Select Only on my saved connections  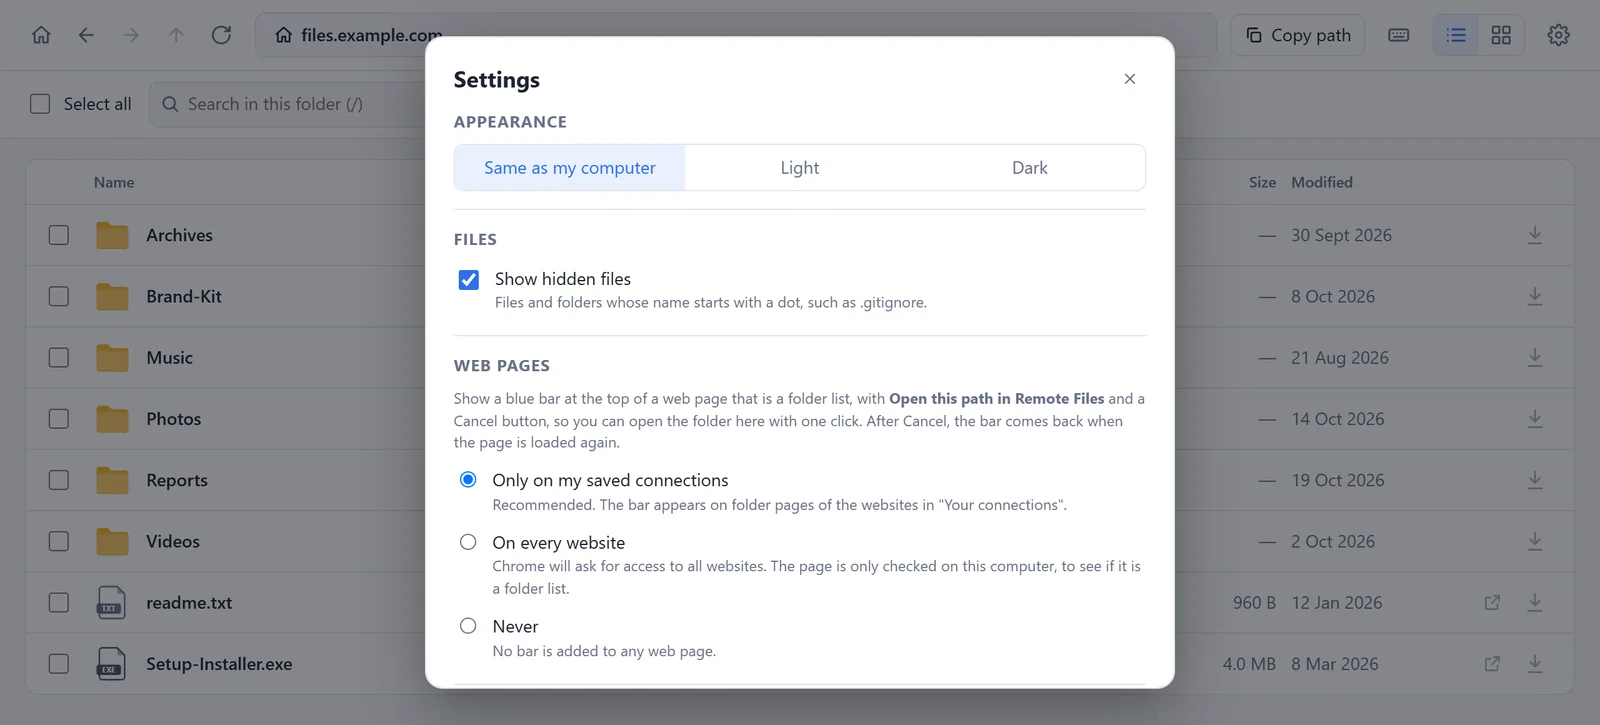(x=468, y=480)
